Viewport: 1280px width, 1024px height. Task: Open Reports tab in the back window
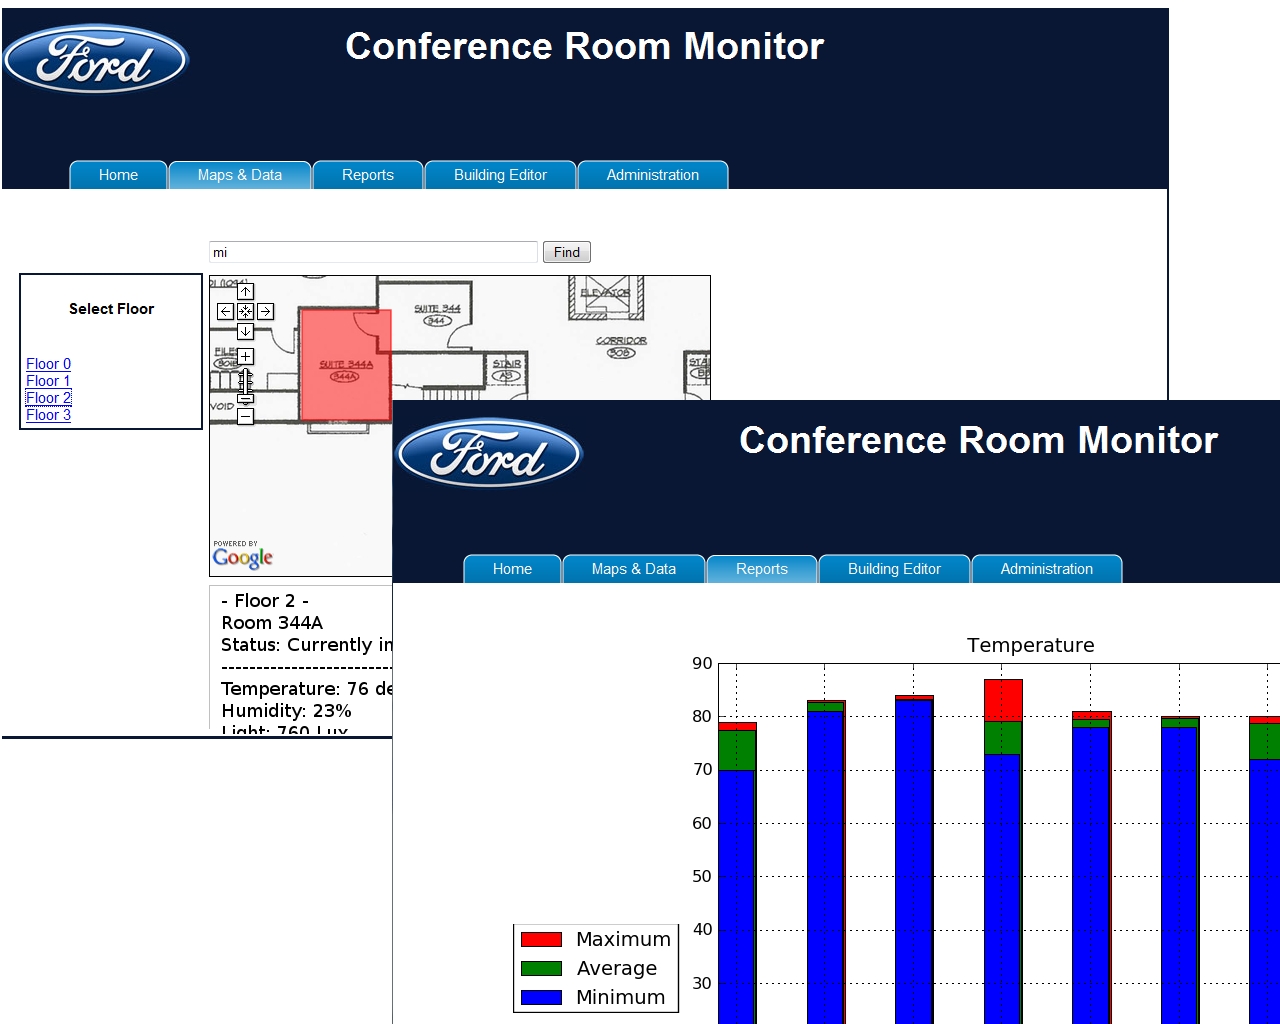(368, 175)
